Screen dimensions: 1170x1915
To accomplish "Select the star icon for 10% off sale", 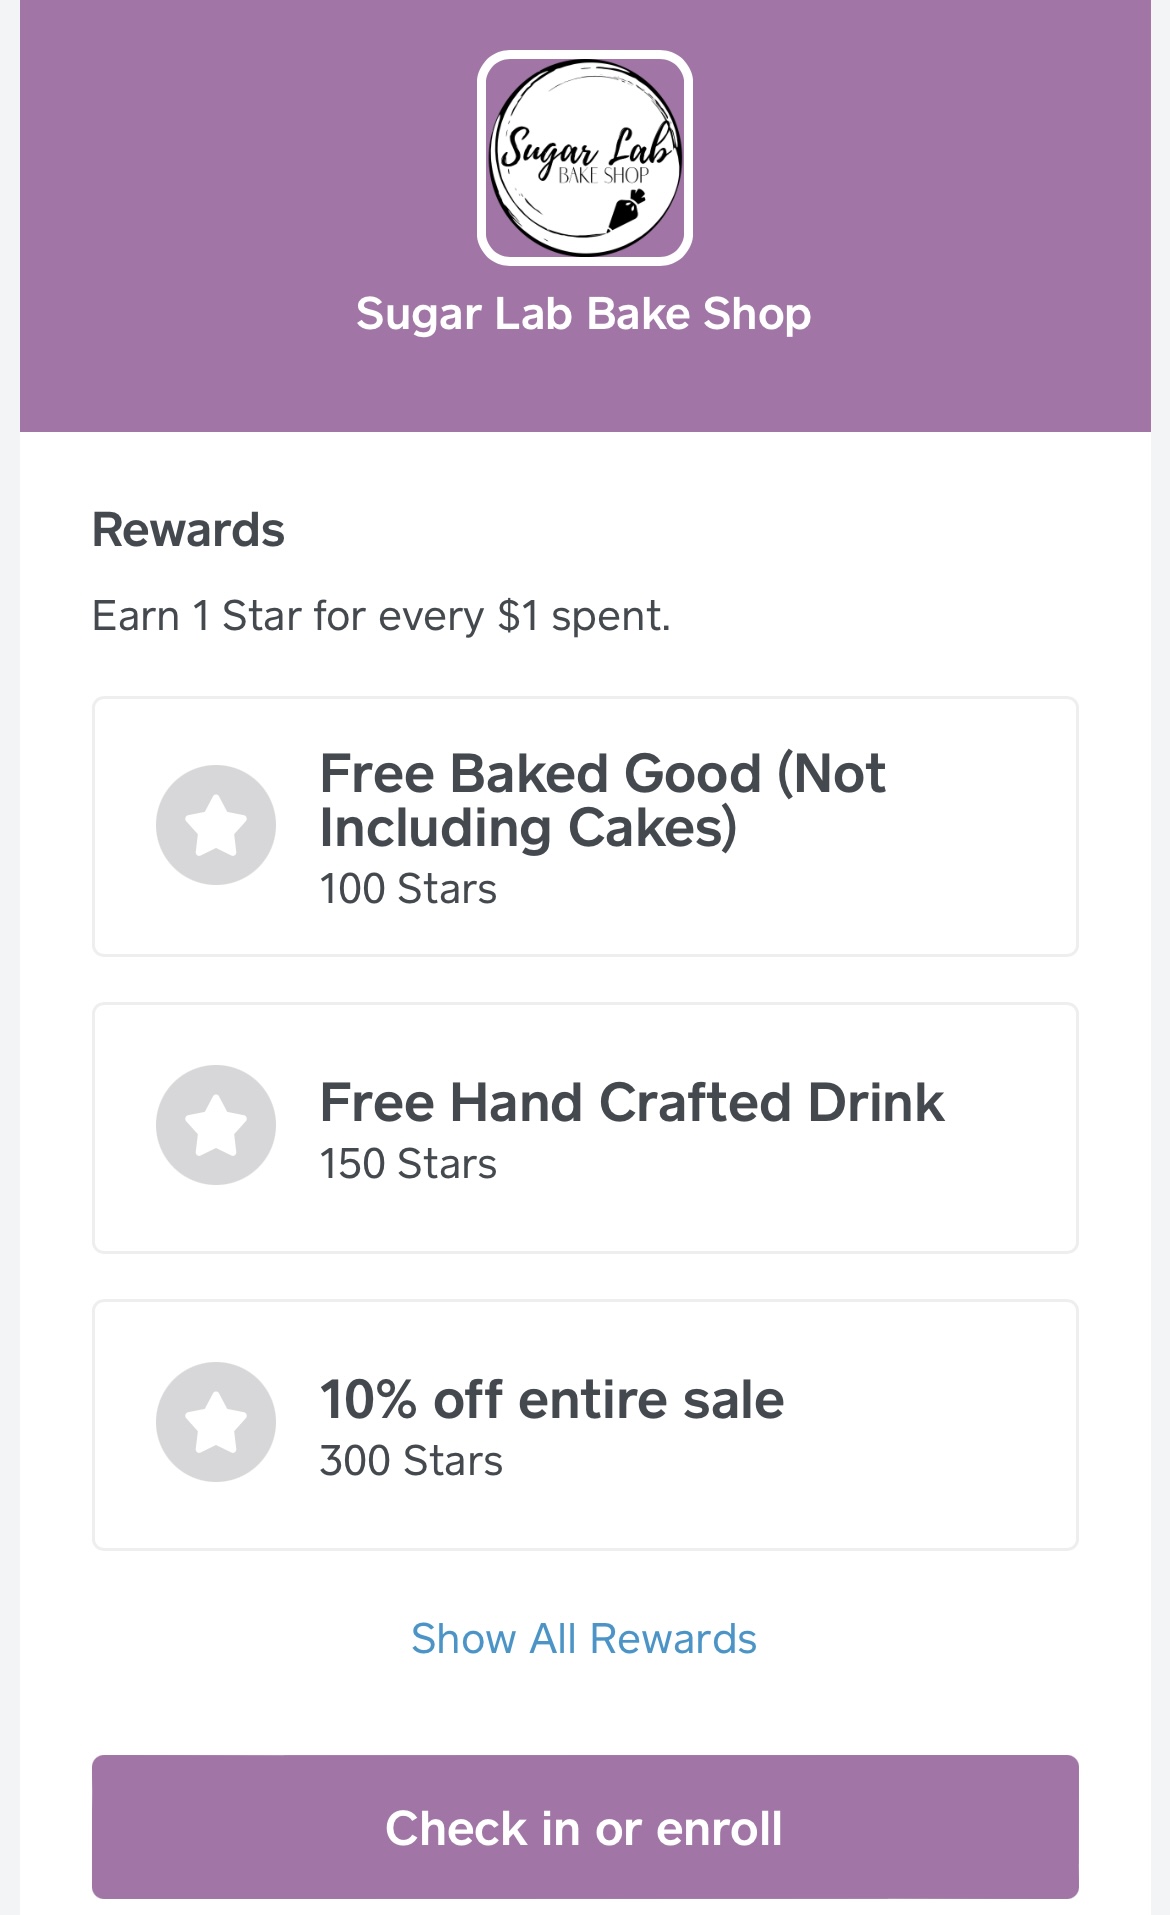I will click(x=216, y=1422).
